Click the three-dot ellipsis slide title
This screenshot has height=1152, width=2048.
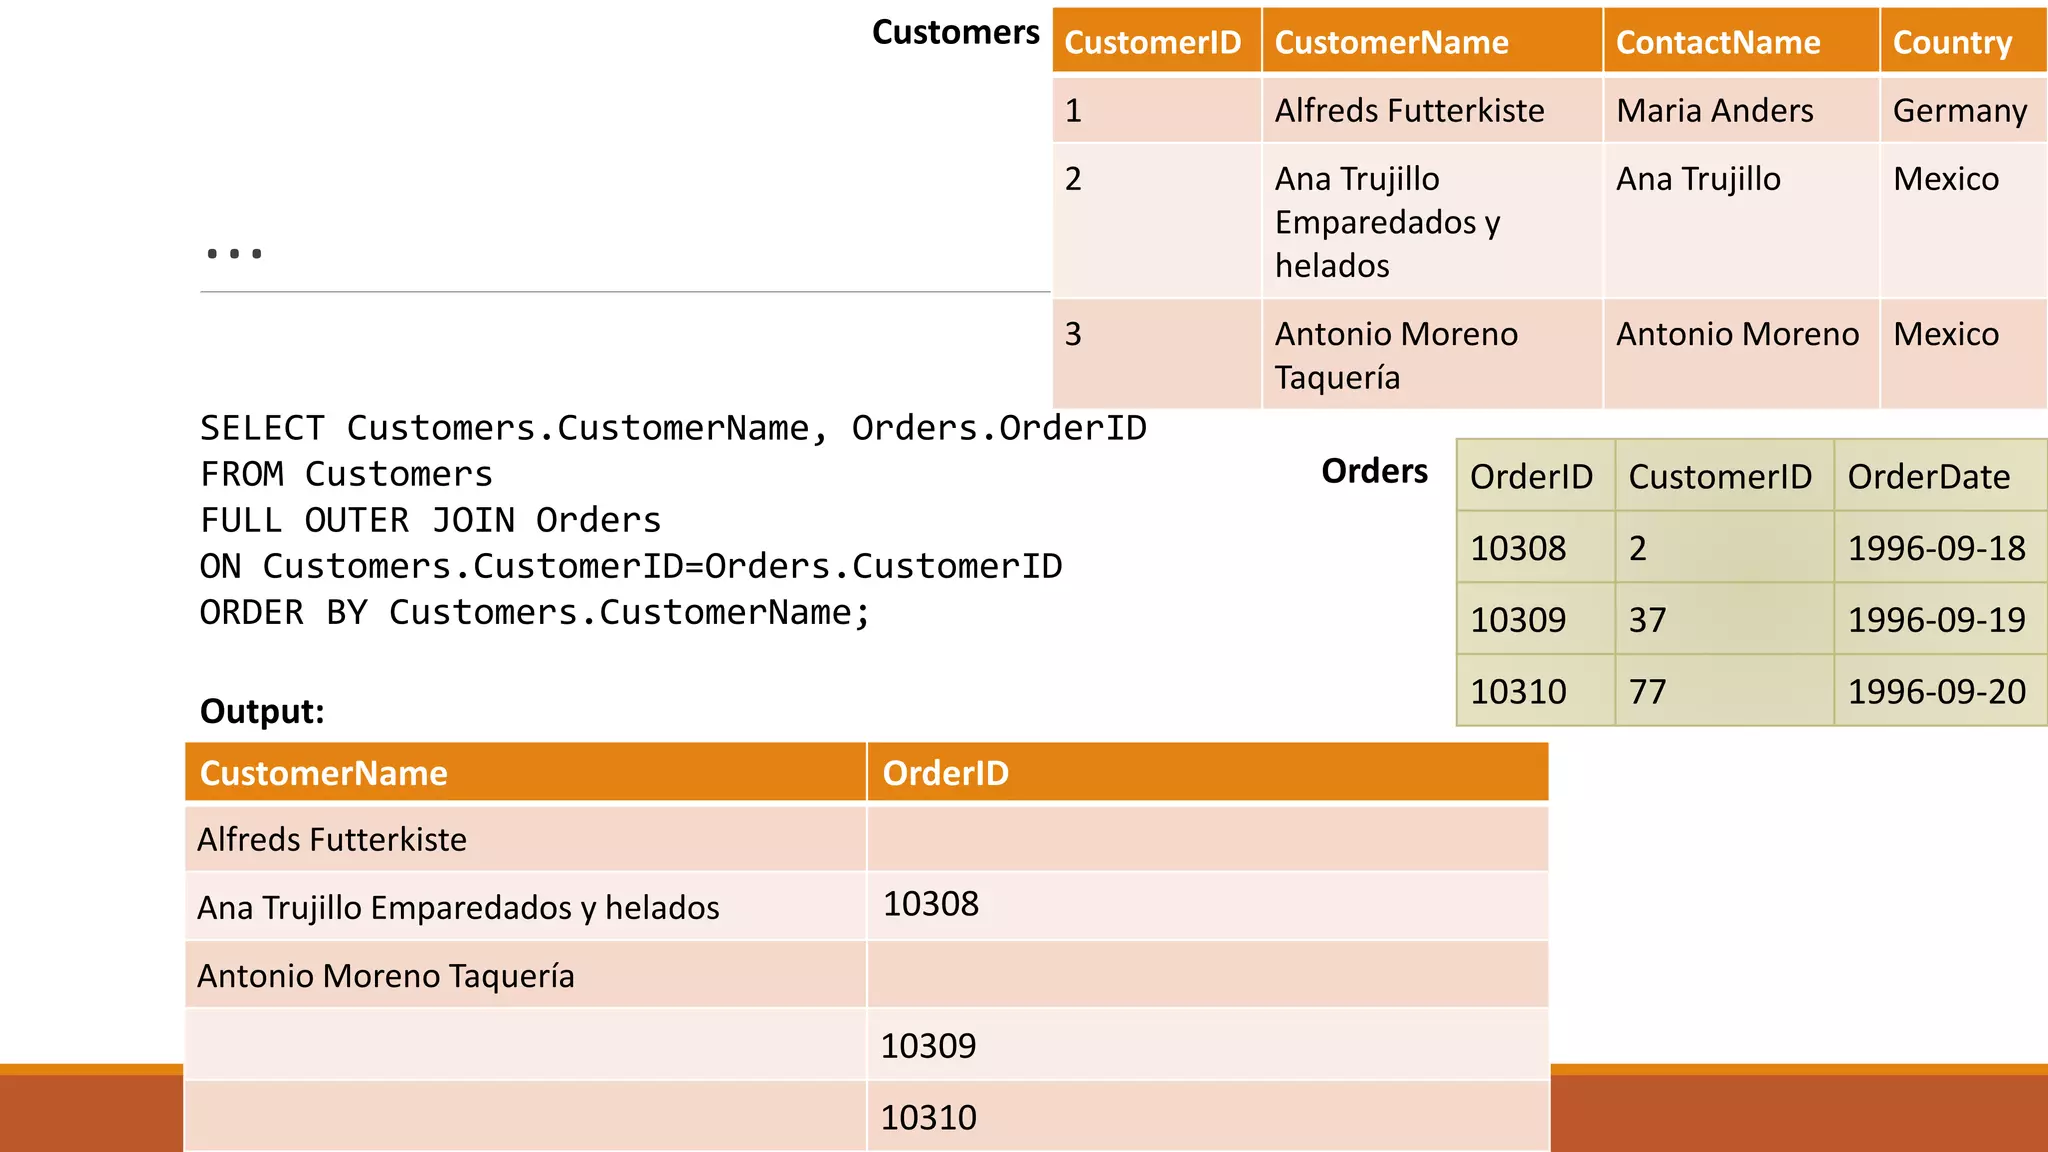click(x=234, y=254)
